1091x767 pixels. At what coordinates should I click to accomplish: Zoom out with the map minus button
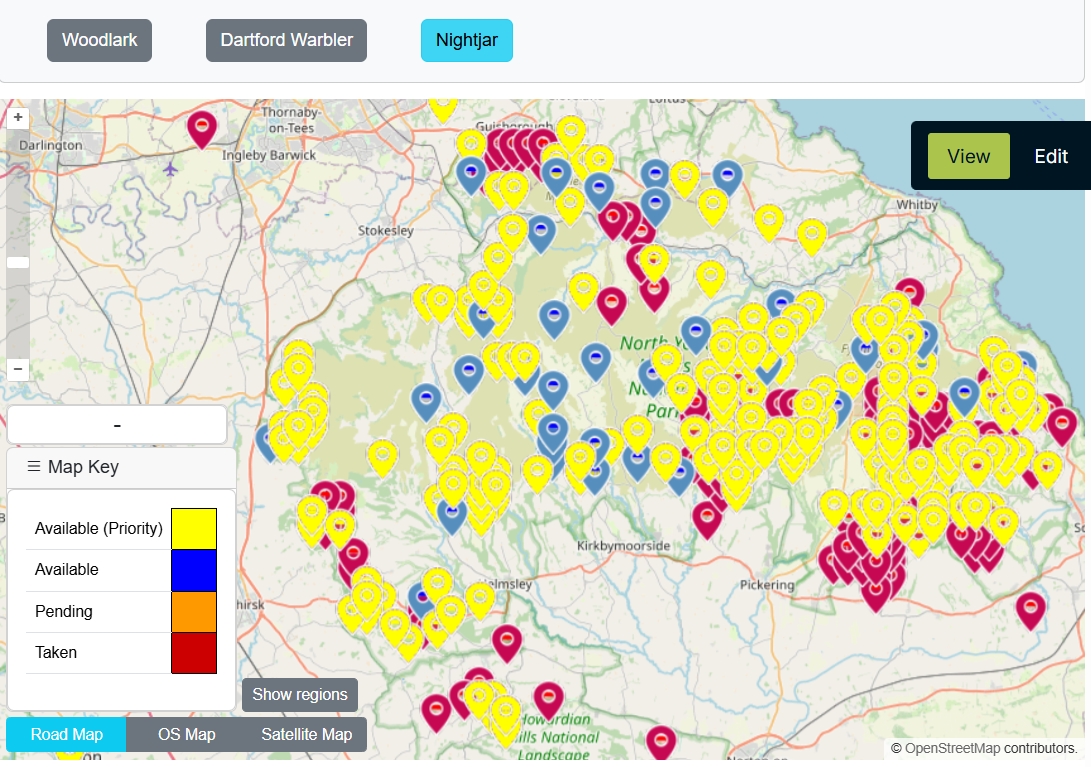18,369
